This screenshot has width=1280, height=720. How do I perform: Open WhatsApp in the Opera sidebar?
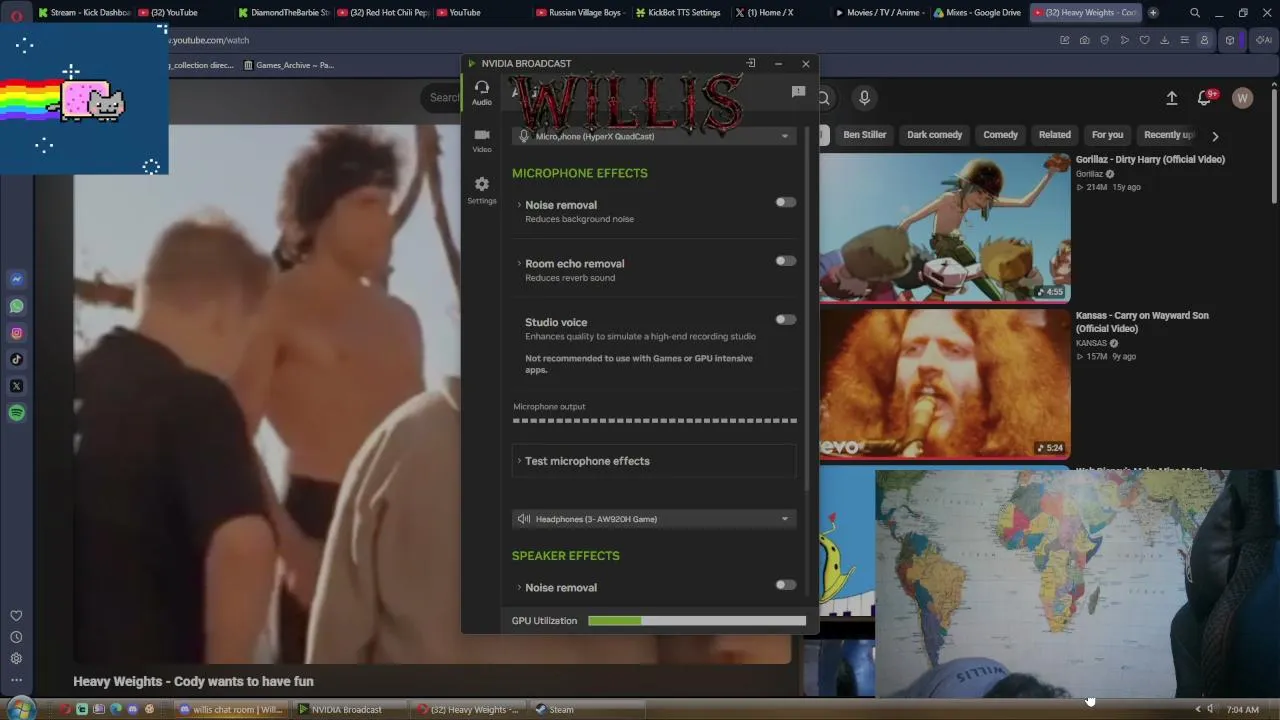click(17, 307)
